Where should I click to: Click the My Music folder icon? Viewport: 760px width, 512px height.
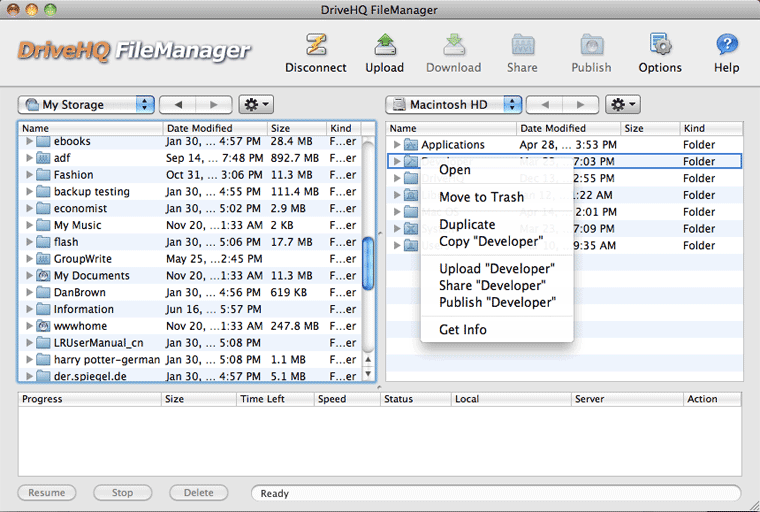[x=44, y=225]
